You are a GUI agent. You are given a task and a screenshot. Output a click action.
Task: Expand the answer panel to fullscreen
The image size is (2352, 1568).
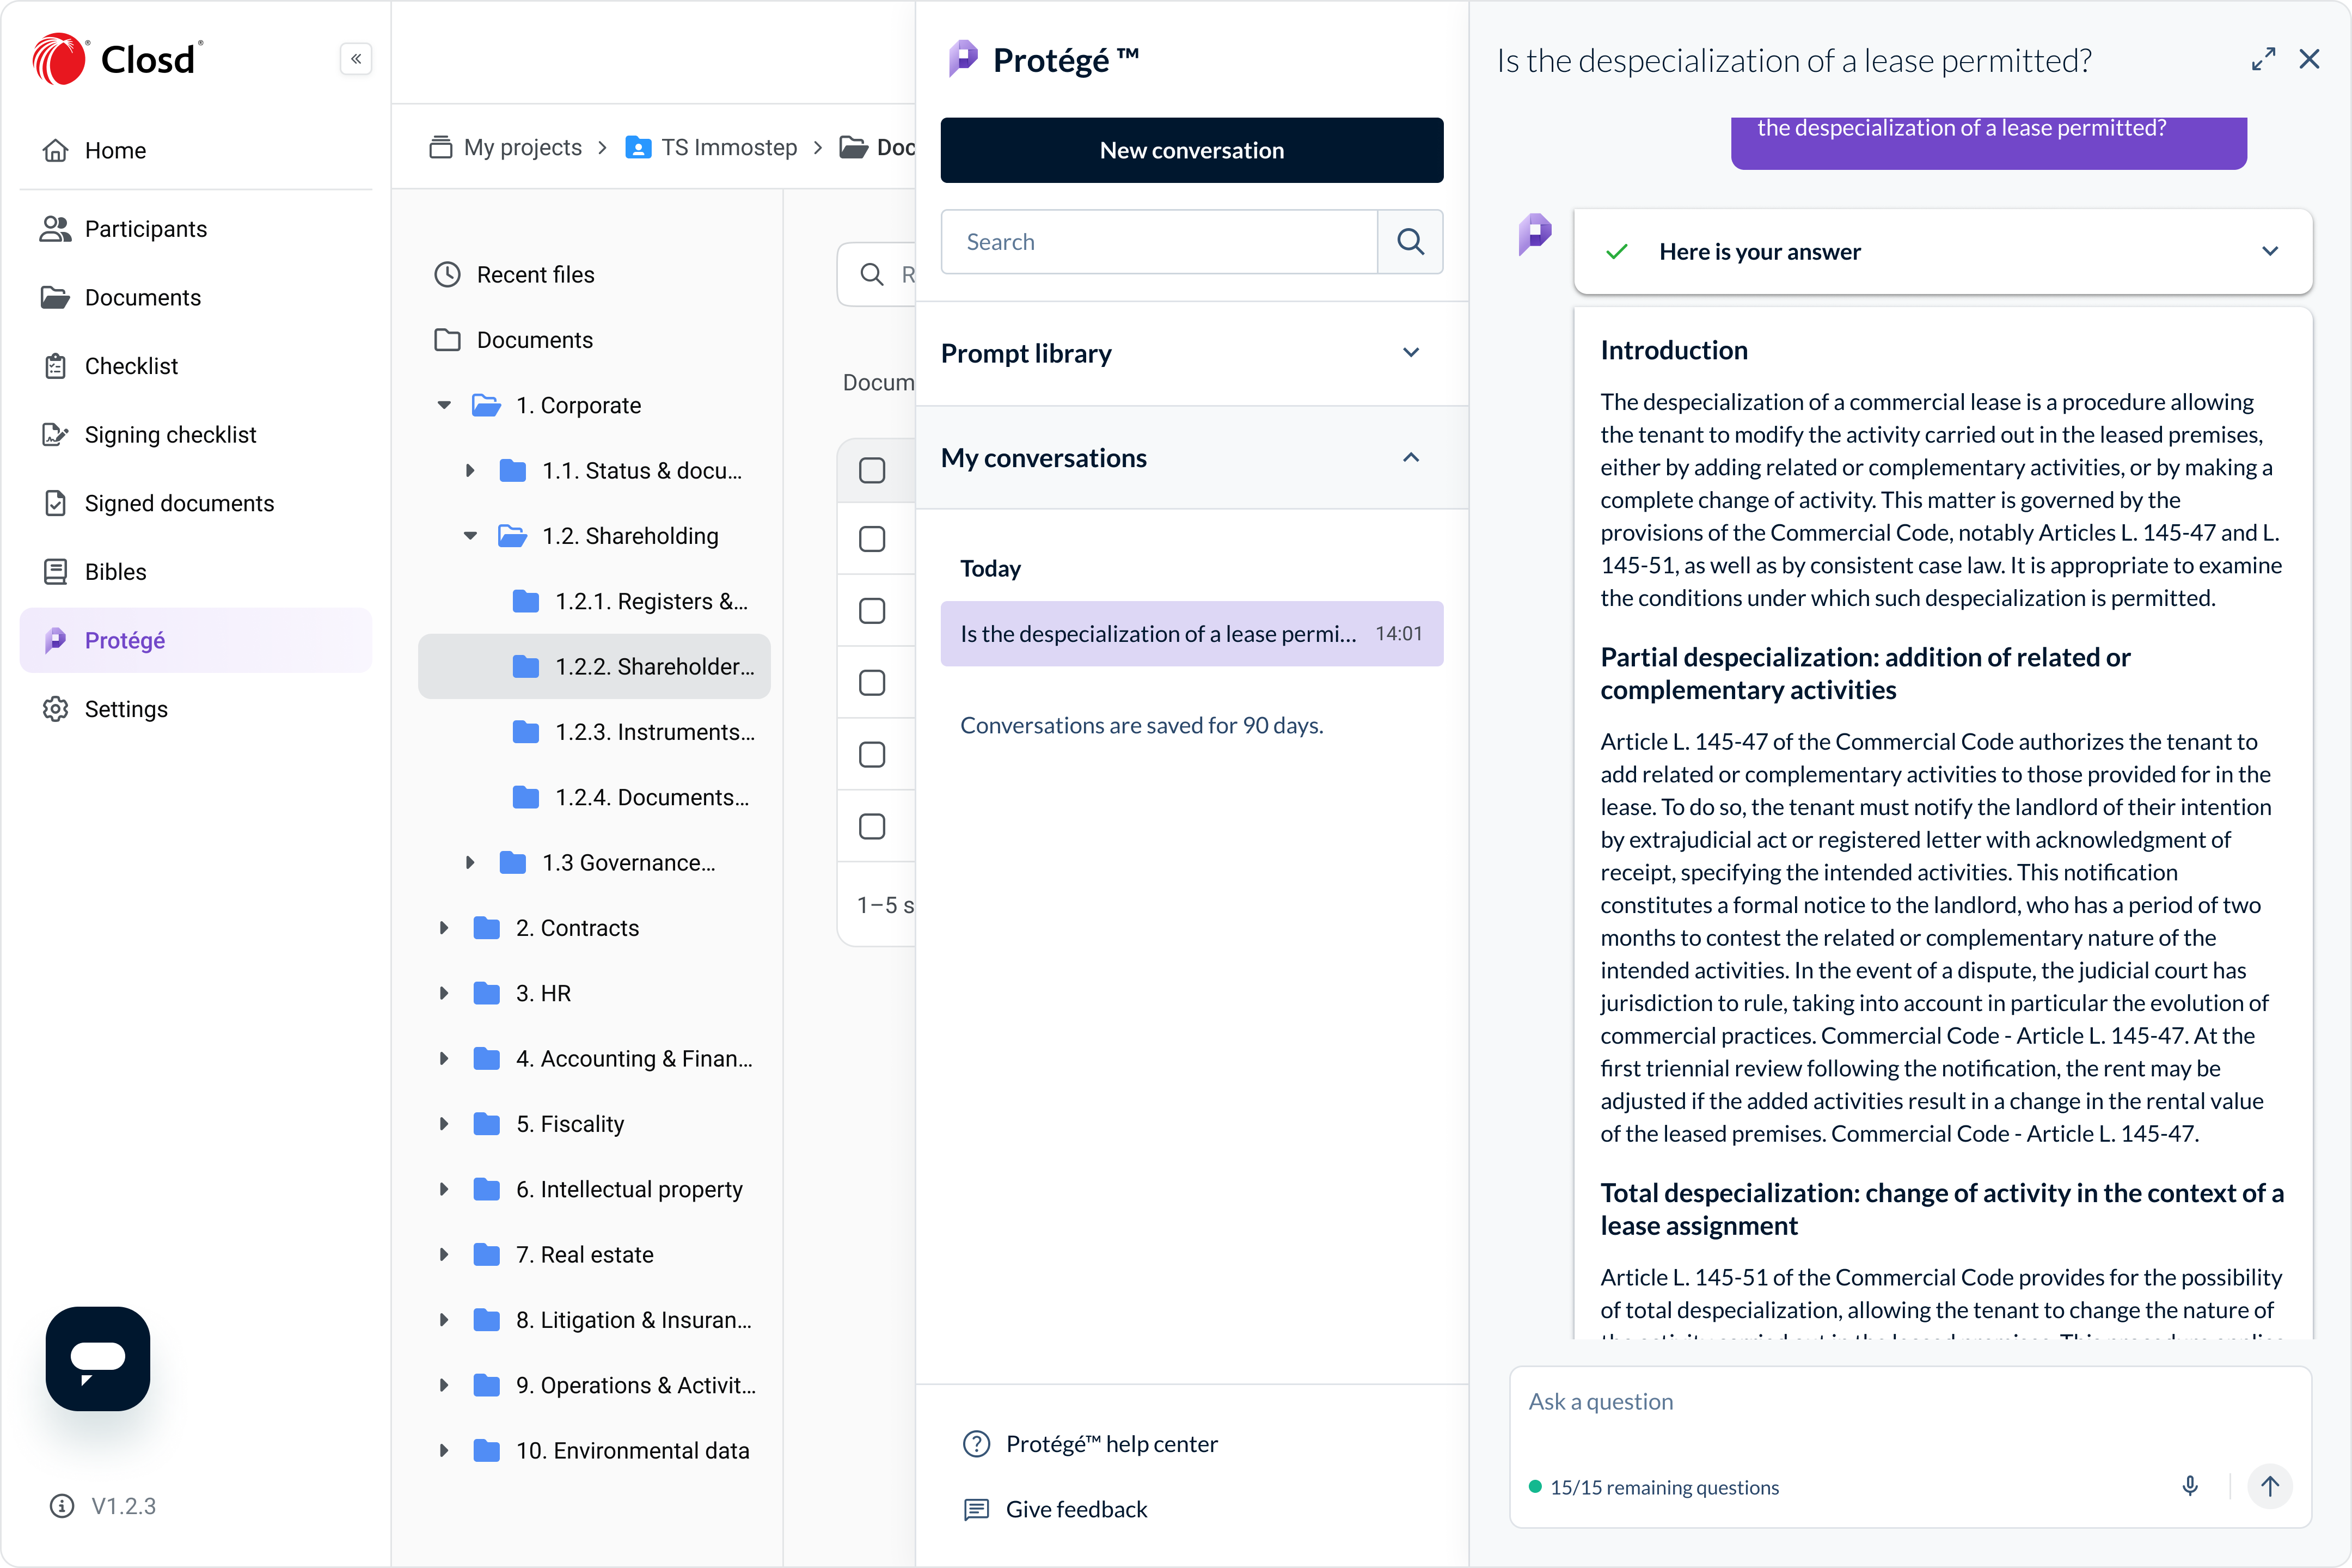pyautogui.click(x=2263, y=60)
